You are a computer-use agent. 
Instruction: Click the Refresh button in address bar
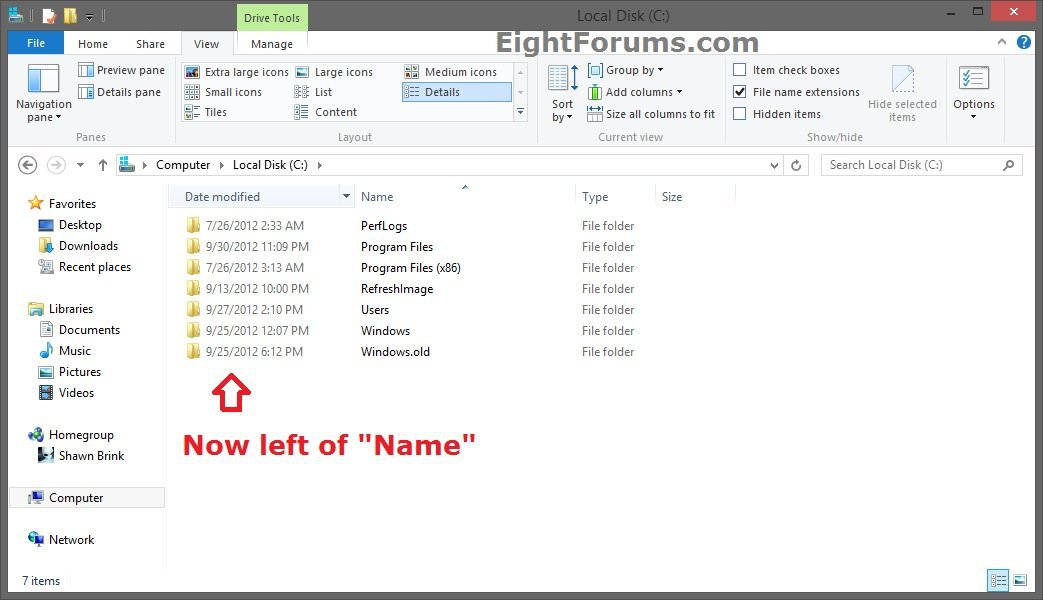[x=796, y=166]
